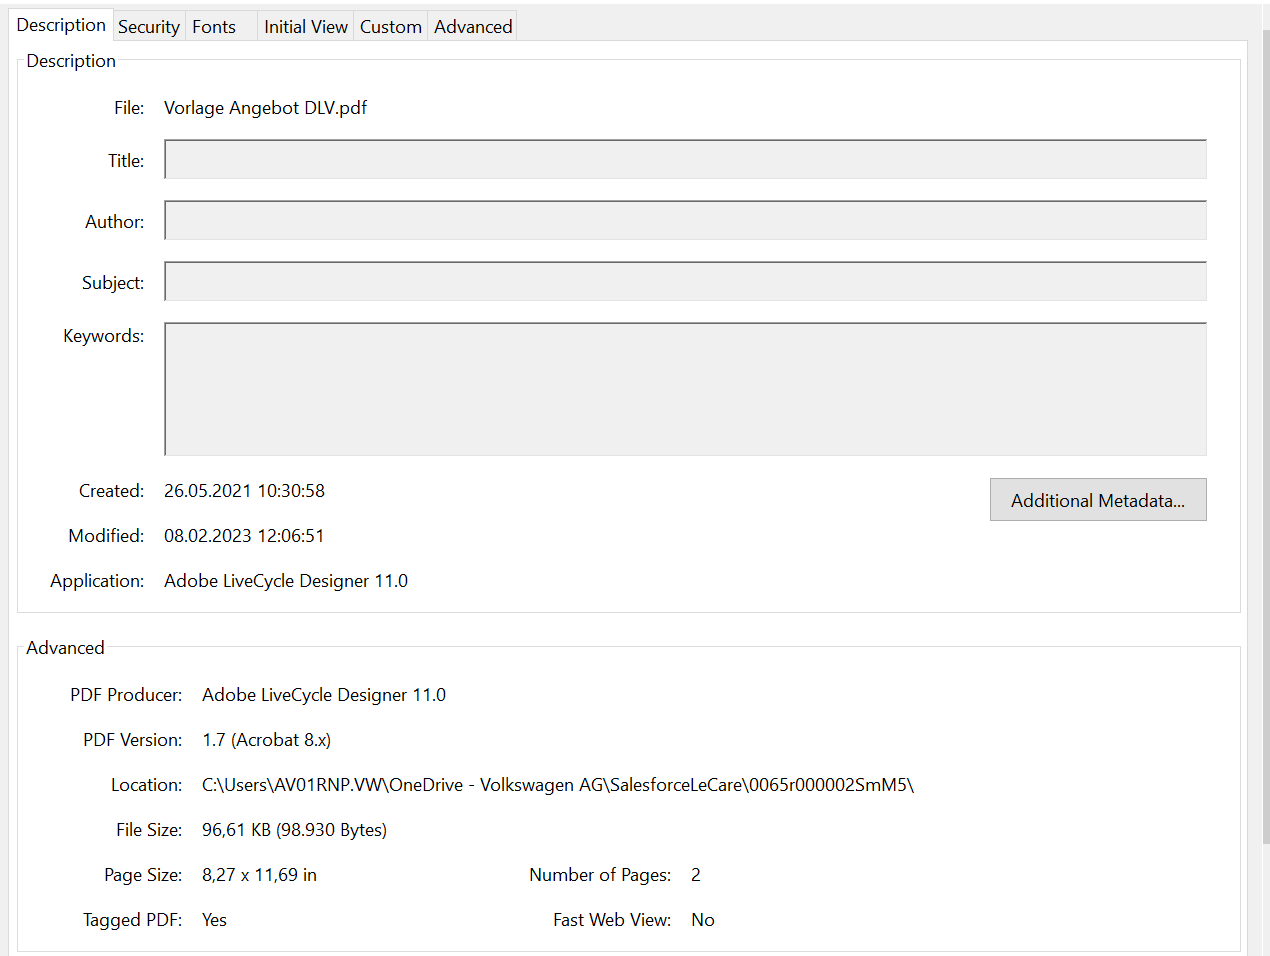Open the Security tab

148,27
